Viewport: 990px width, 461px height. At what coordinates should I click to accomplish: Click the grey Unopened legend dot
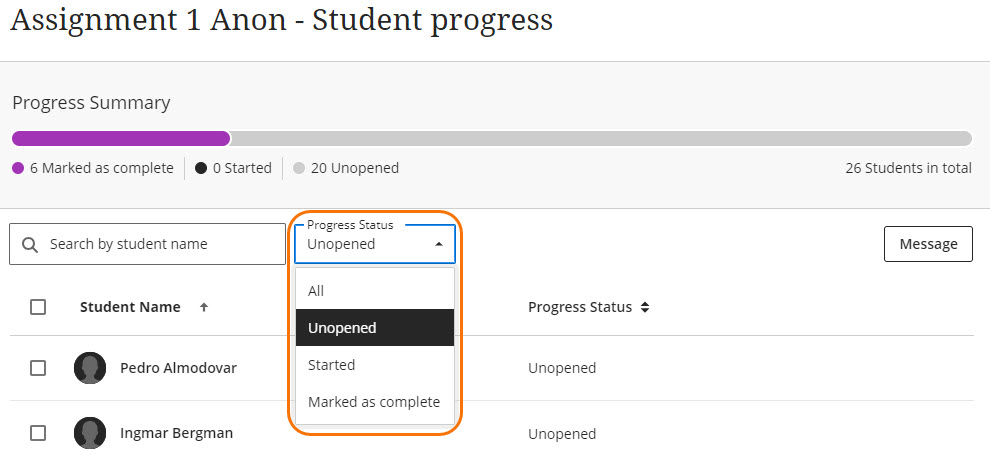click(299, 168)
